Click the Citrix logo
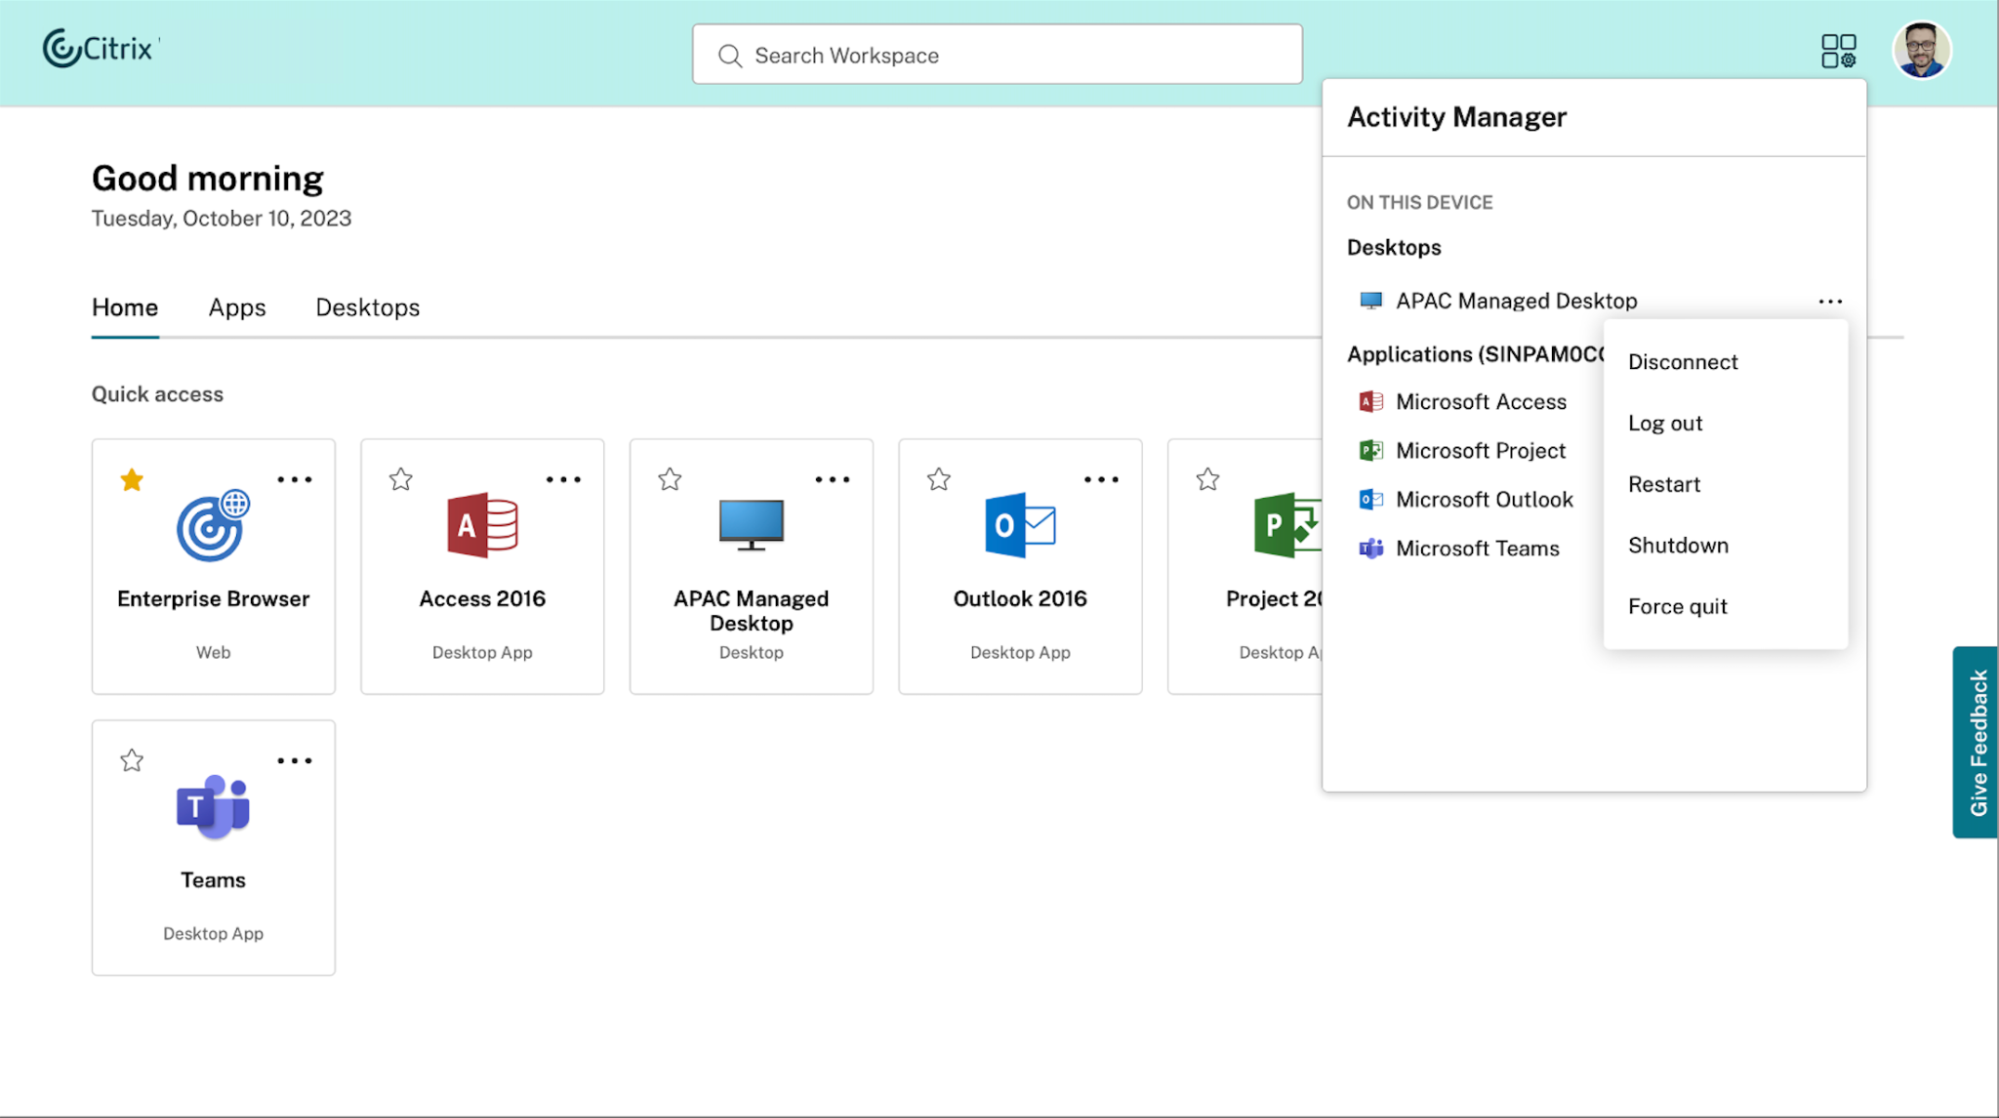This screenshot has height=1118, width=1999. coord(99,48)
